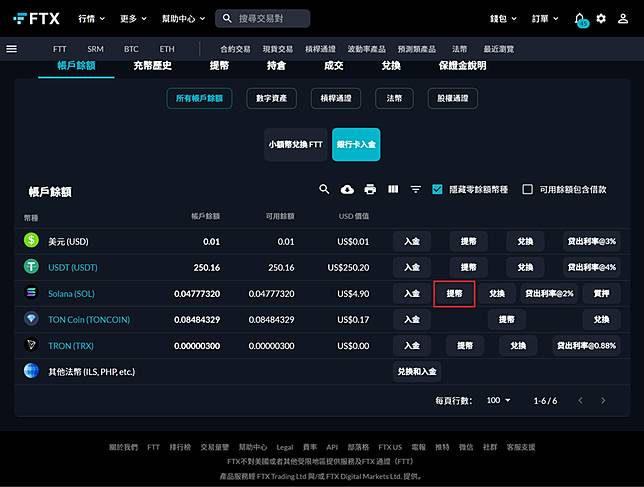The height and width of the screenshot is (487, 644).
Task: Select 法幣 filter button
Action: coord(394,99)
